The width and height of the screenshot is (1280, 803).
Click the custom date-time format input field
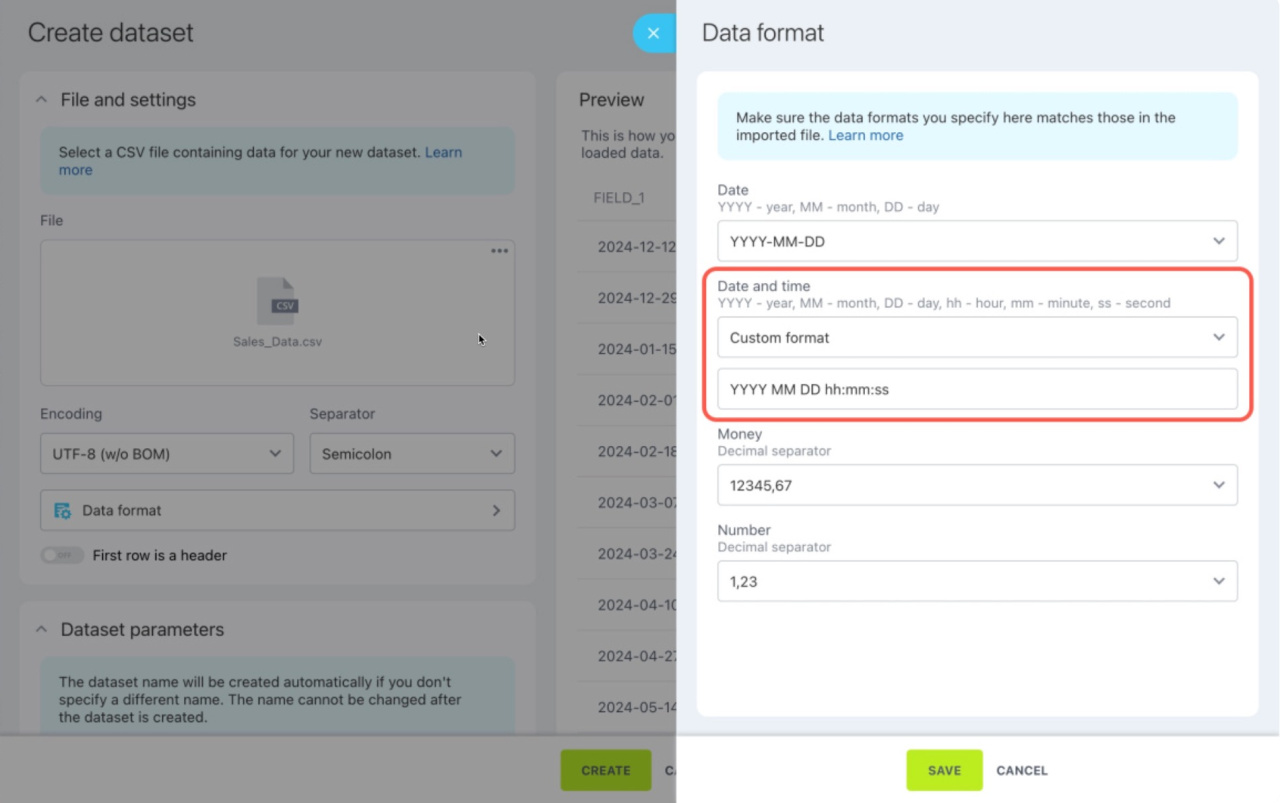coord(976,389)
